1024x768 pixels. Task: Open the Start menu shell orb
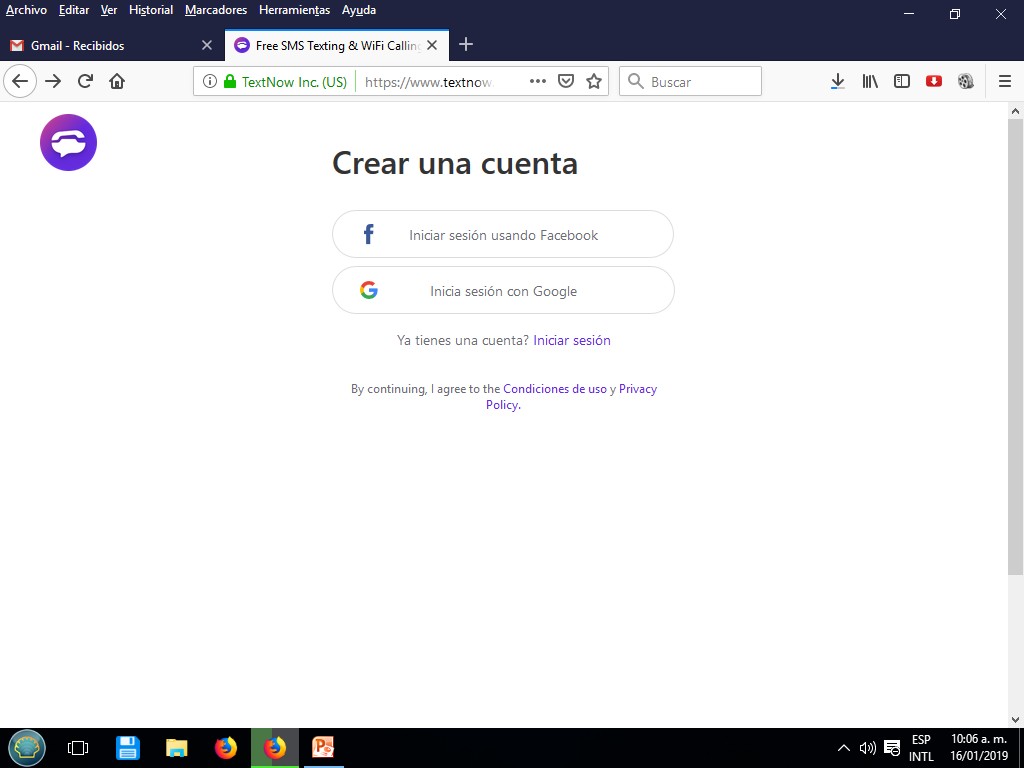pyautogui.click(x=27, y=748)
